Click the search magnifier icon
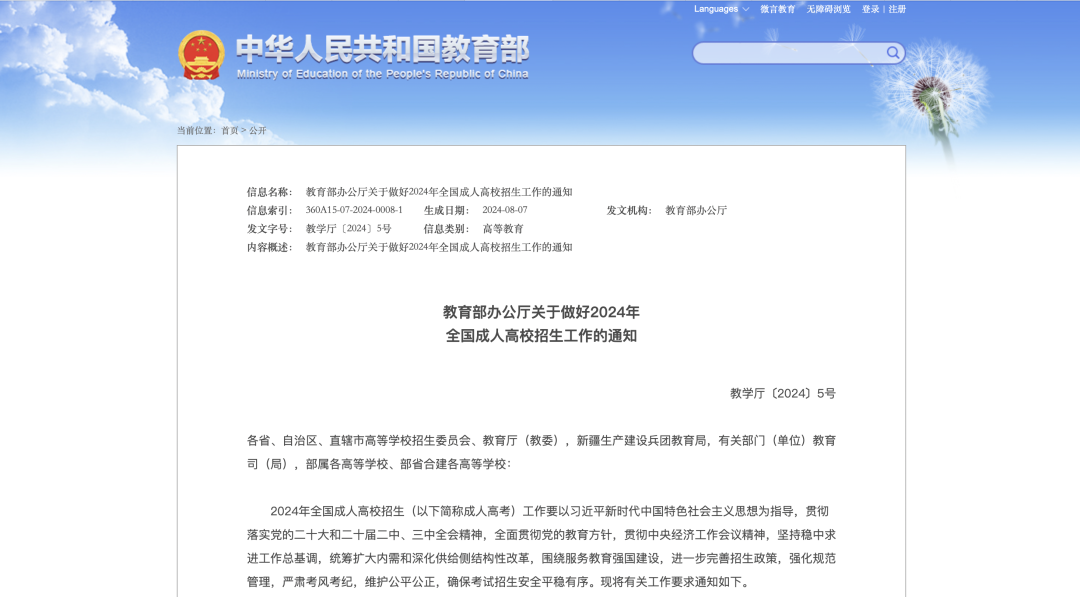This screenshot has width=1080, height=597. tap(893, 52)
